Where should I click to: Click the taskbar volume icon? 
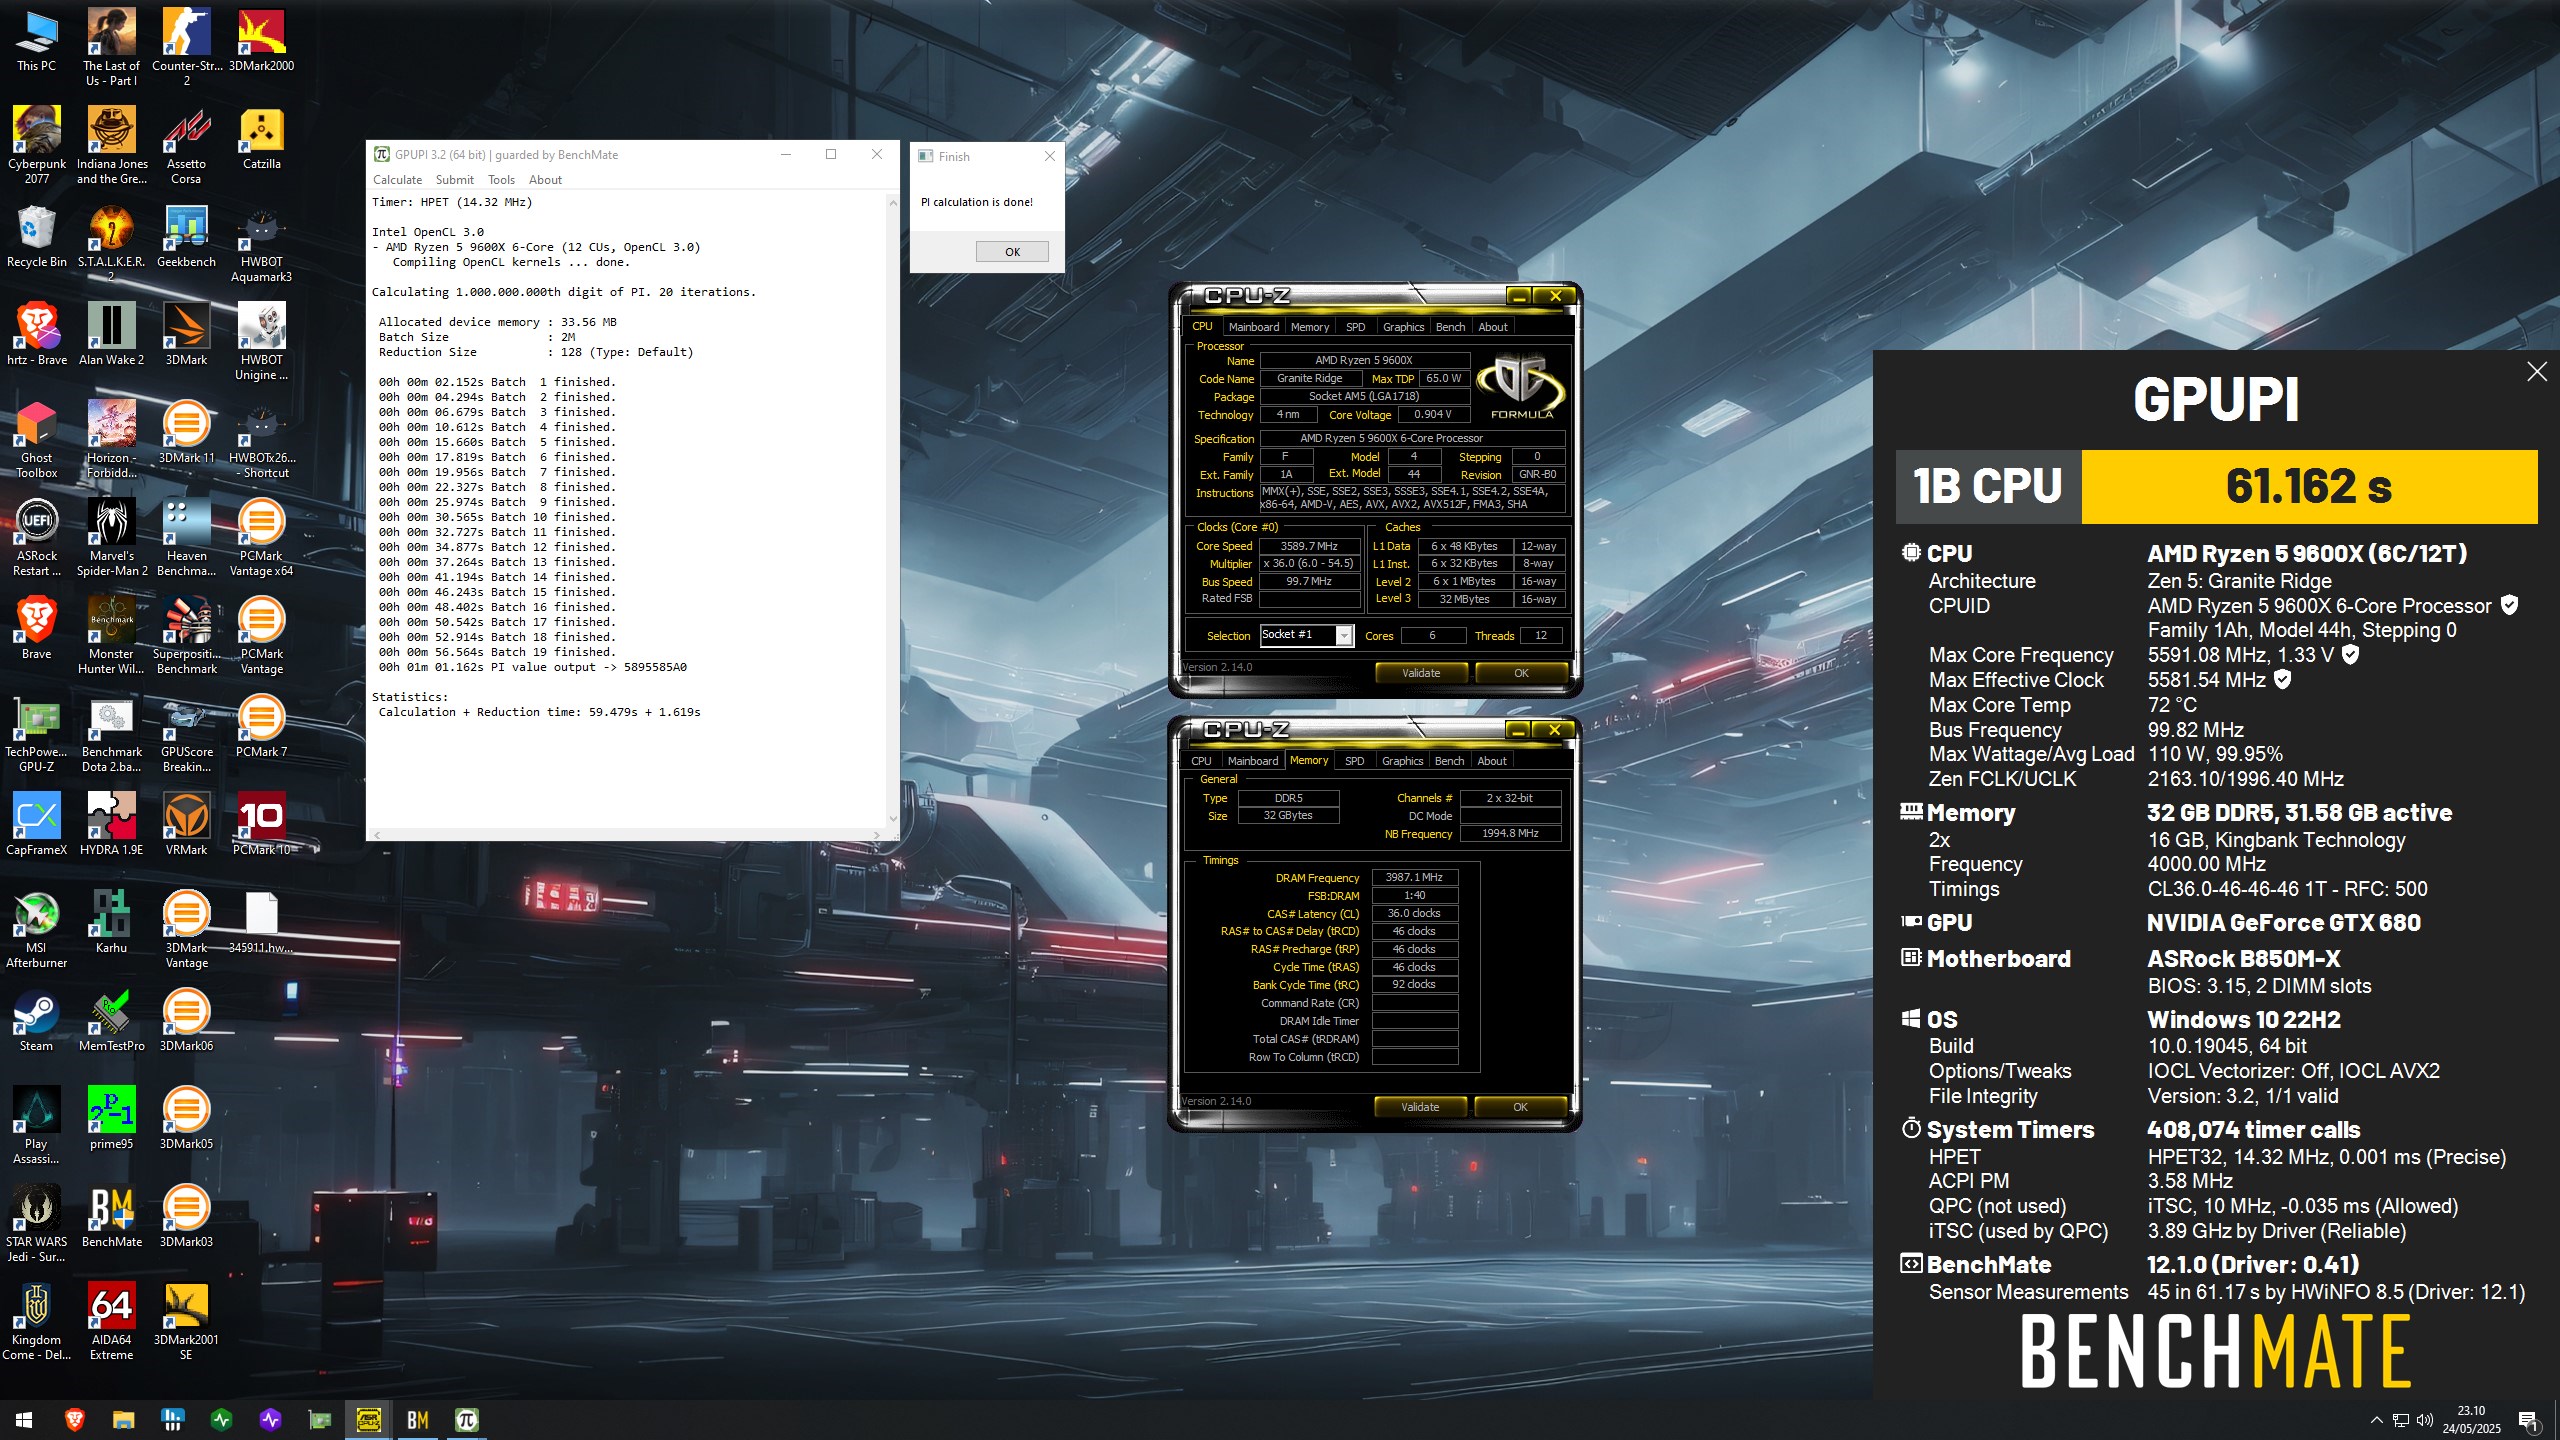tap(2424, 1420)
